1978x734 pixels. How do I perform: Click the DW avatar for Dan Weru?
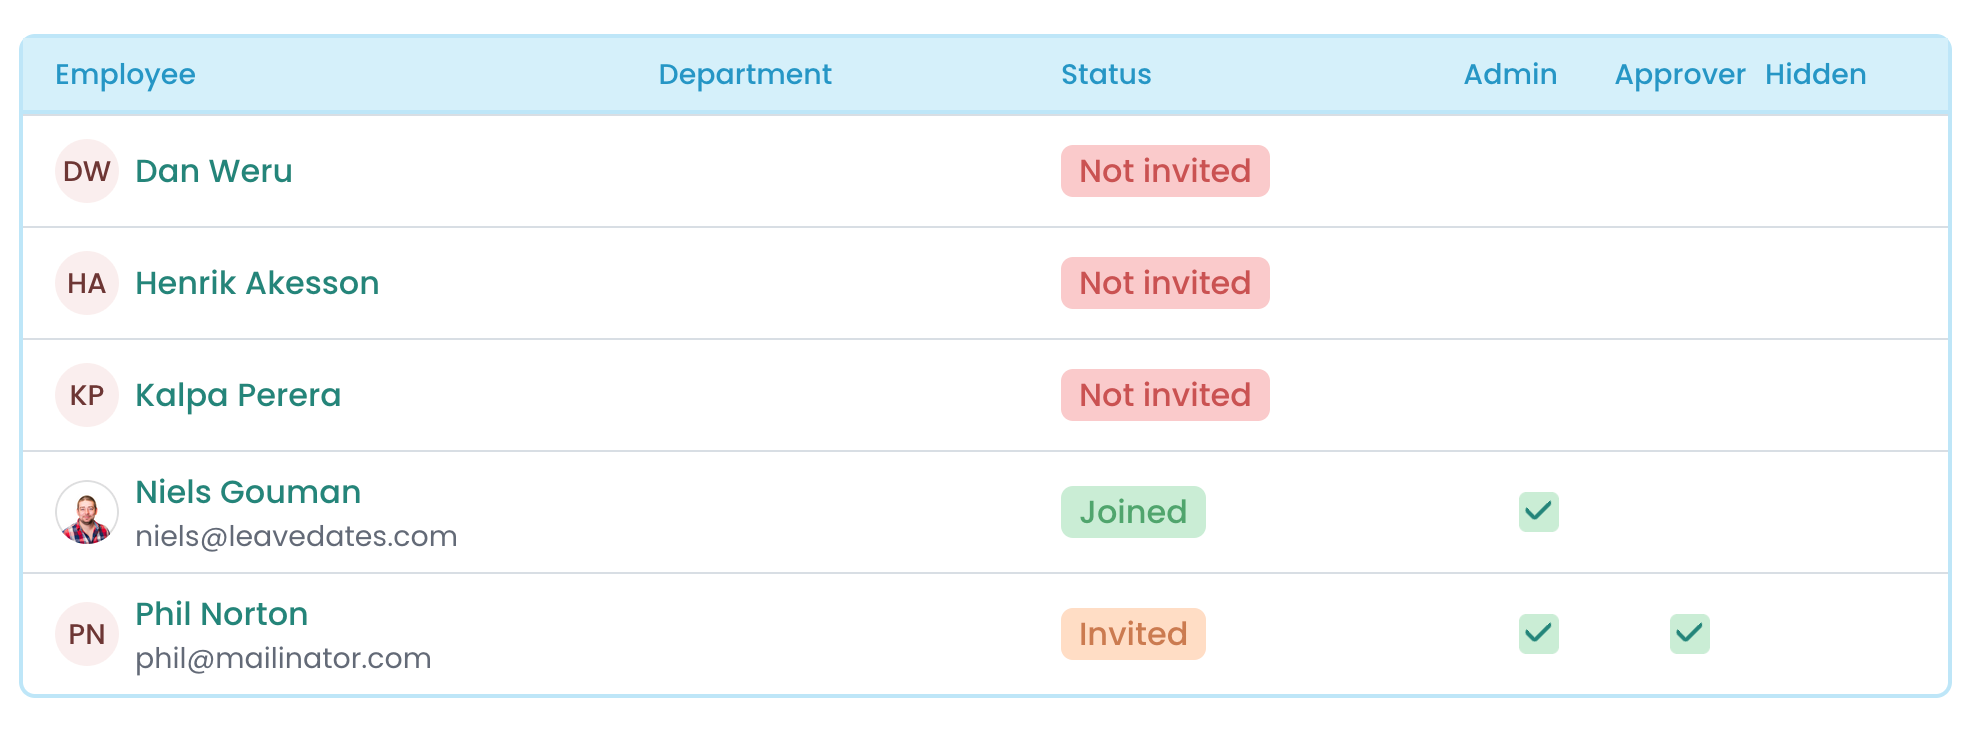(x=87, y=171)
